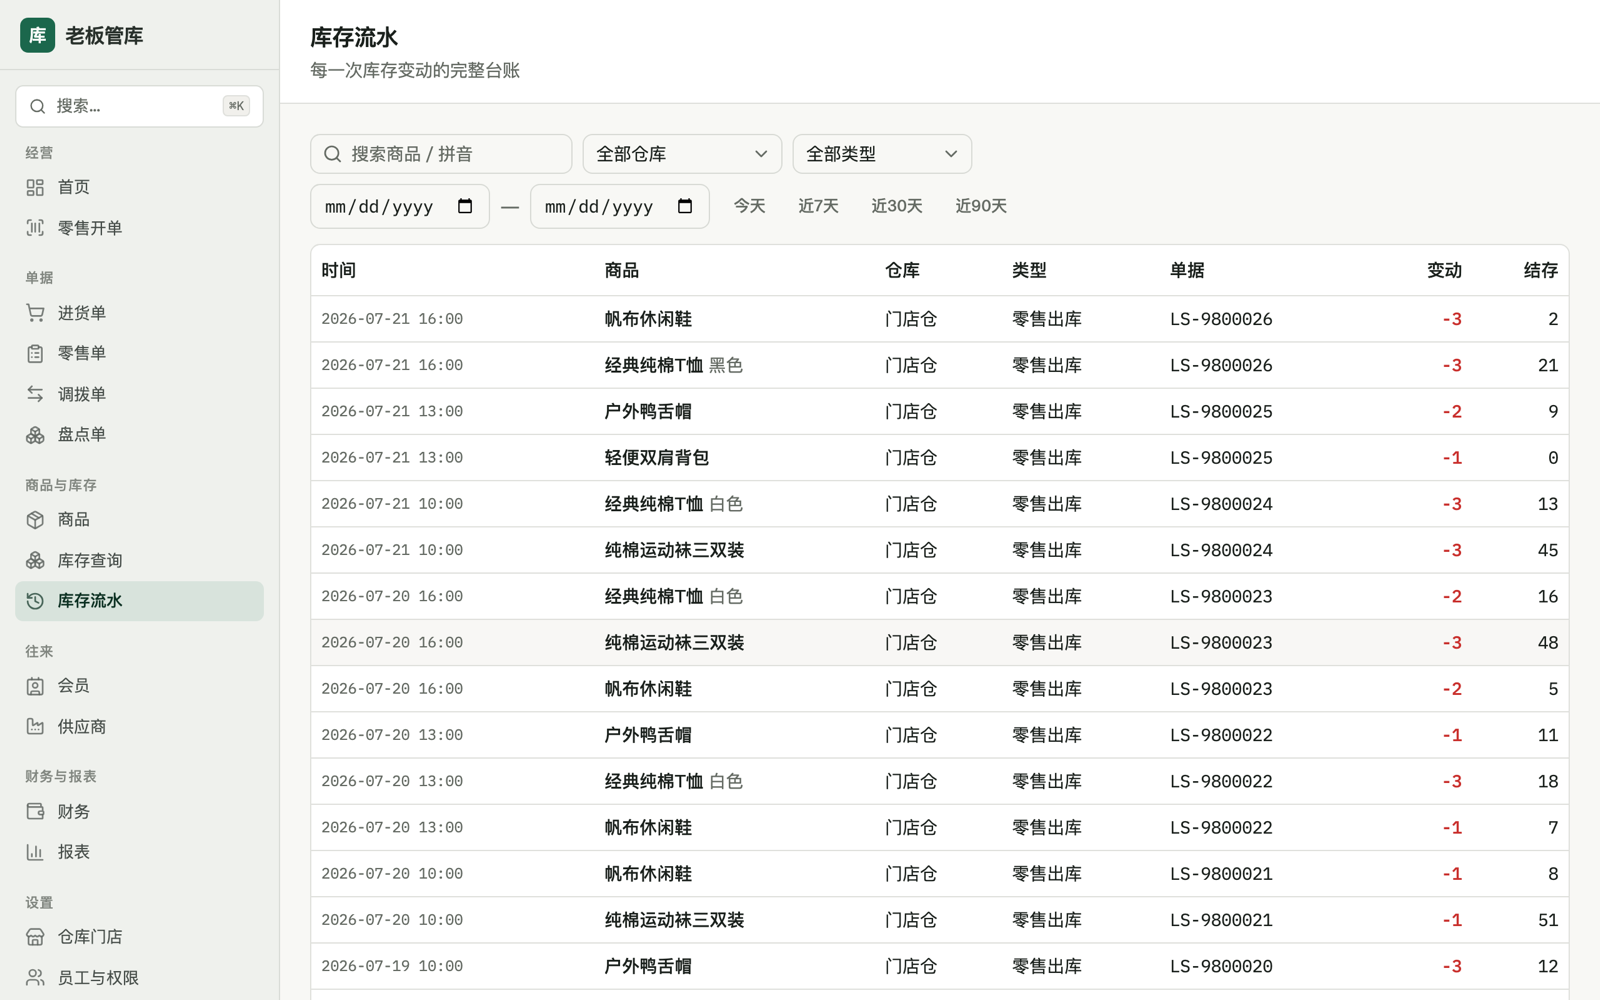1600x1000 pixels.
Task: Click the 2026-07-19 10:00 time cell
Action: (392, 967)
